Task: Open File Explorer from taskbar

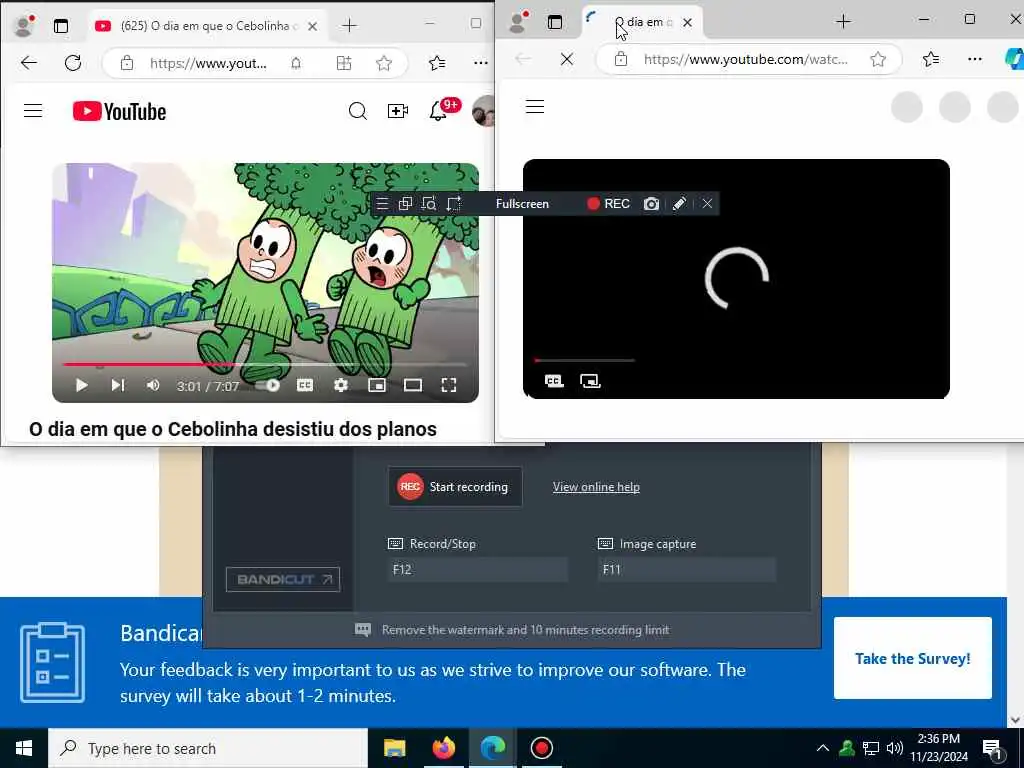Action: click(x=394, y=748)
